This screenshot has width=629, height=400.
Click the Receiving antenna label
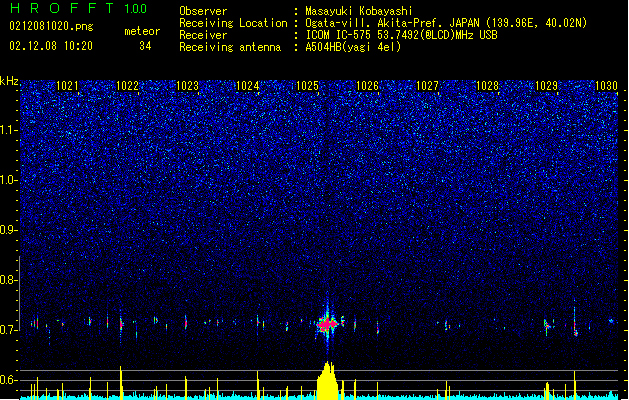(x=230, y=47)
